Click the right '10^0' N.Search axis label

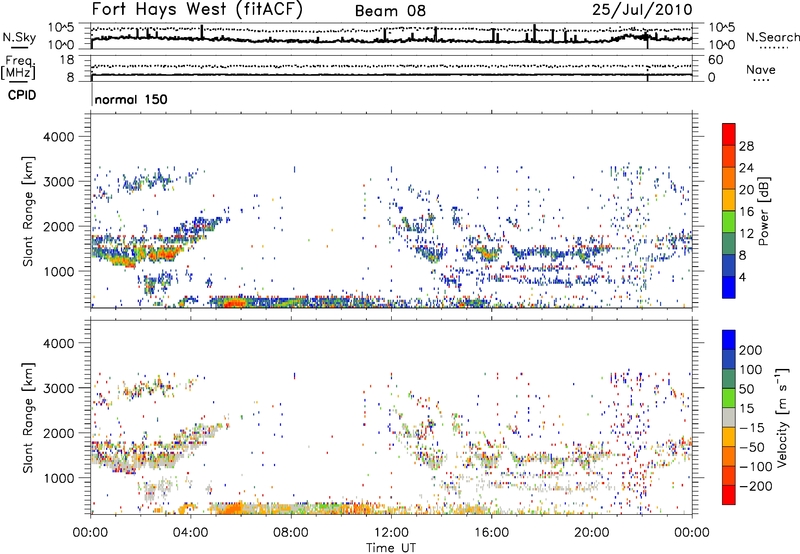pos(722,45)
